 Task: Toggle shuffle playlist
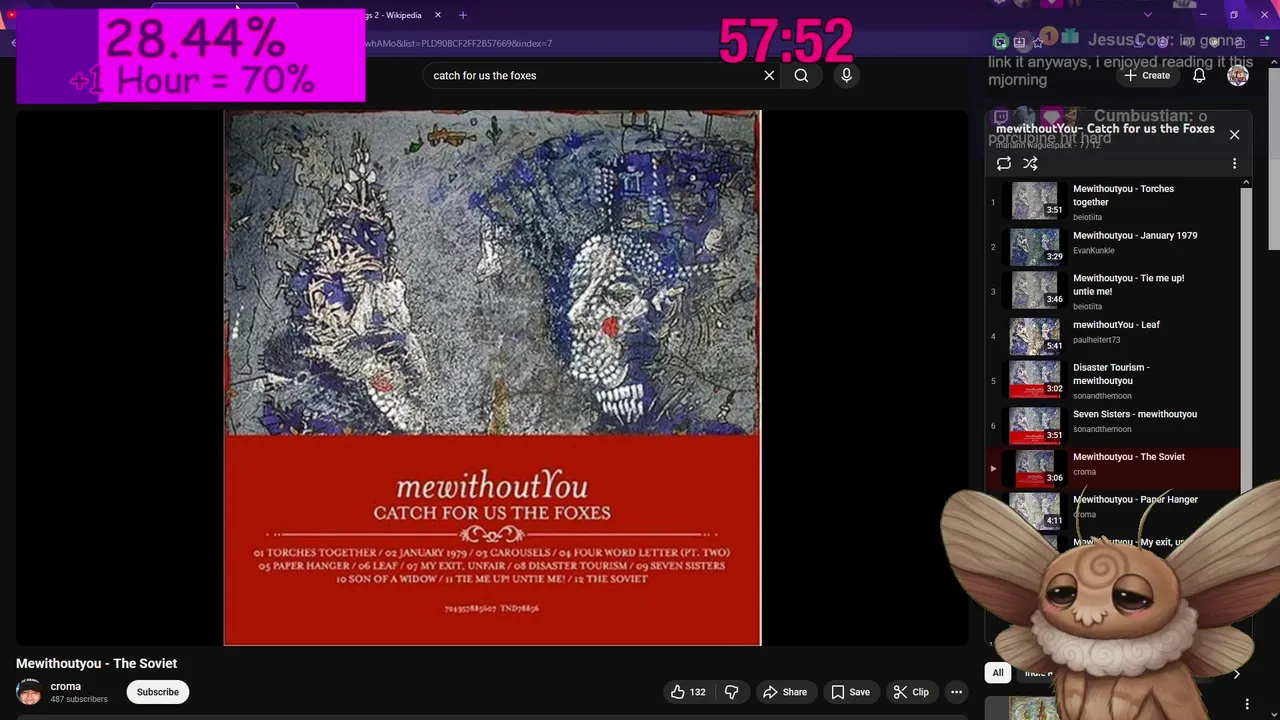pos(1030,163)
